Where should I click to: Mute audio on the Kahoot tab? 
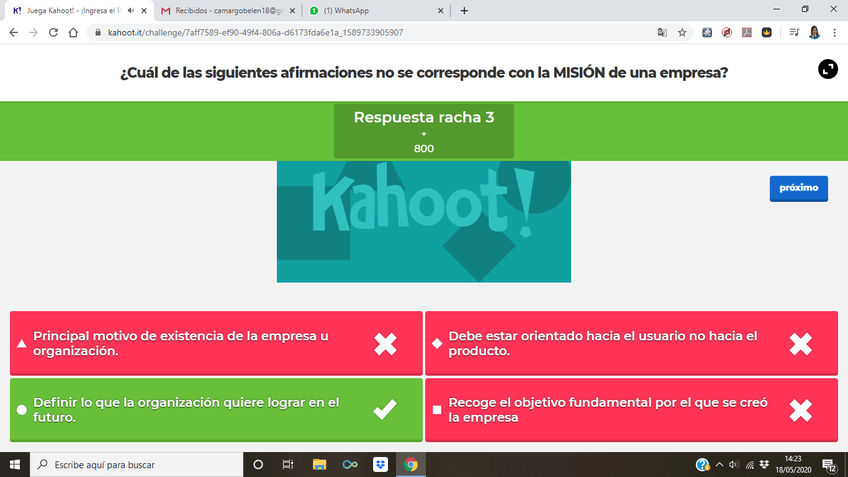click(131, 10)
